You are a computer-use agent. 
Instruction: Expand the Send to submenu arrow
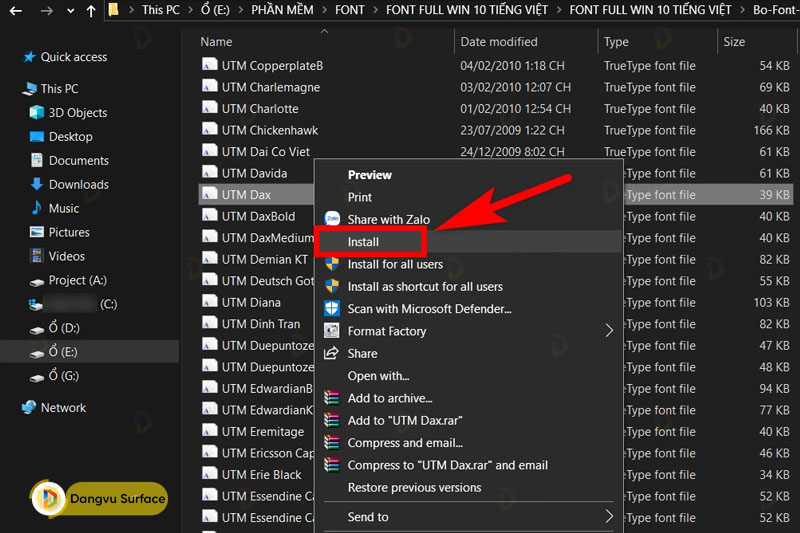(609, 517)
